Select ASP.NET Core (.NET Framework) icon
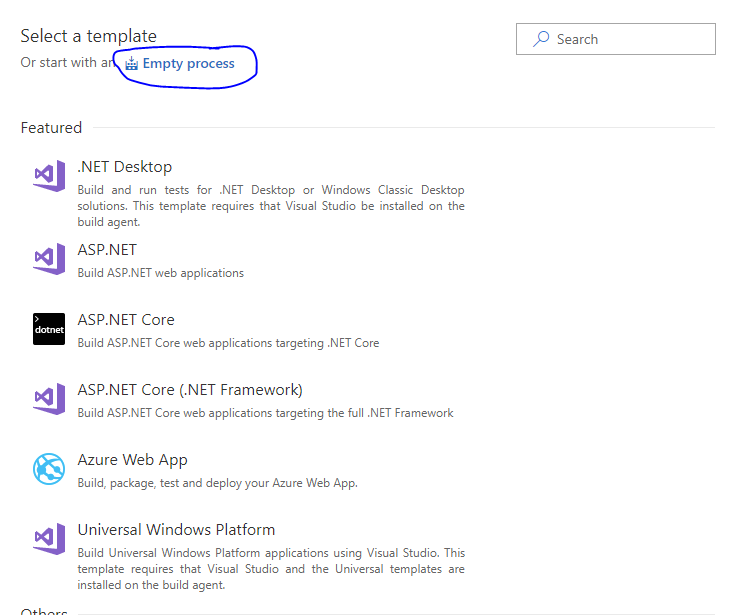The height and width of the screenshot is (615, 736). [x=49, y=399]
